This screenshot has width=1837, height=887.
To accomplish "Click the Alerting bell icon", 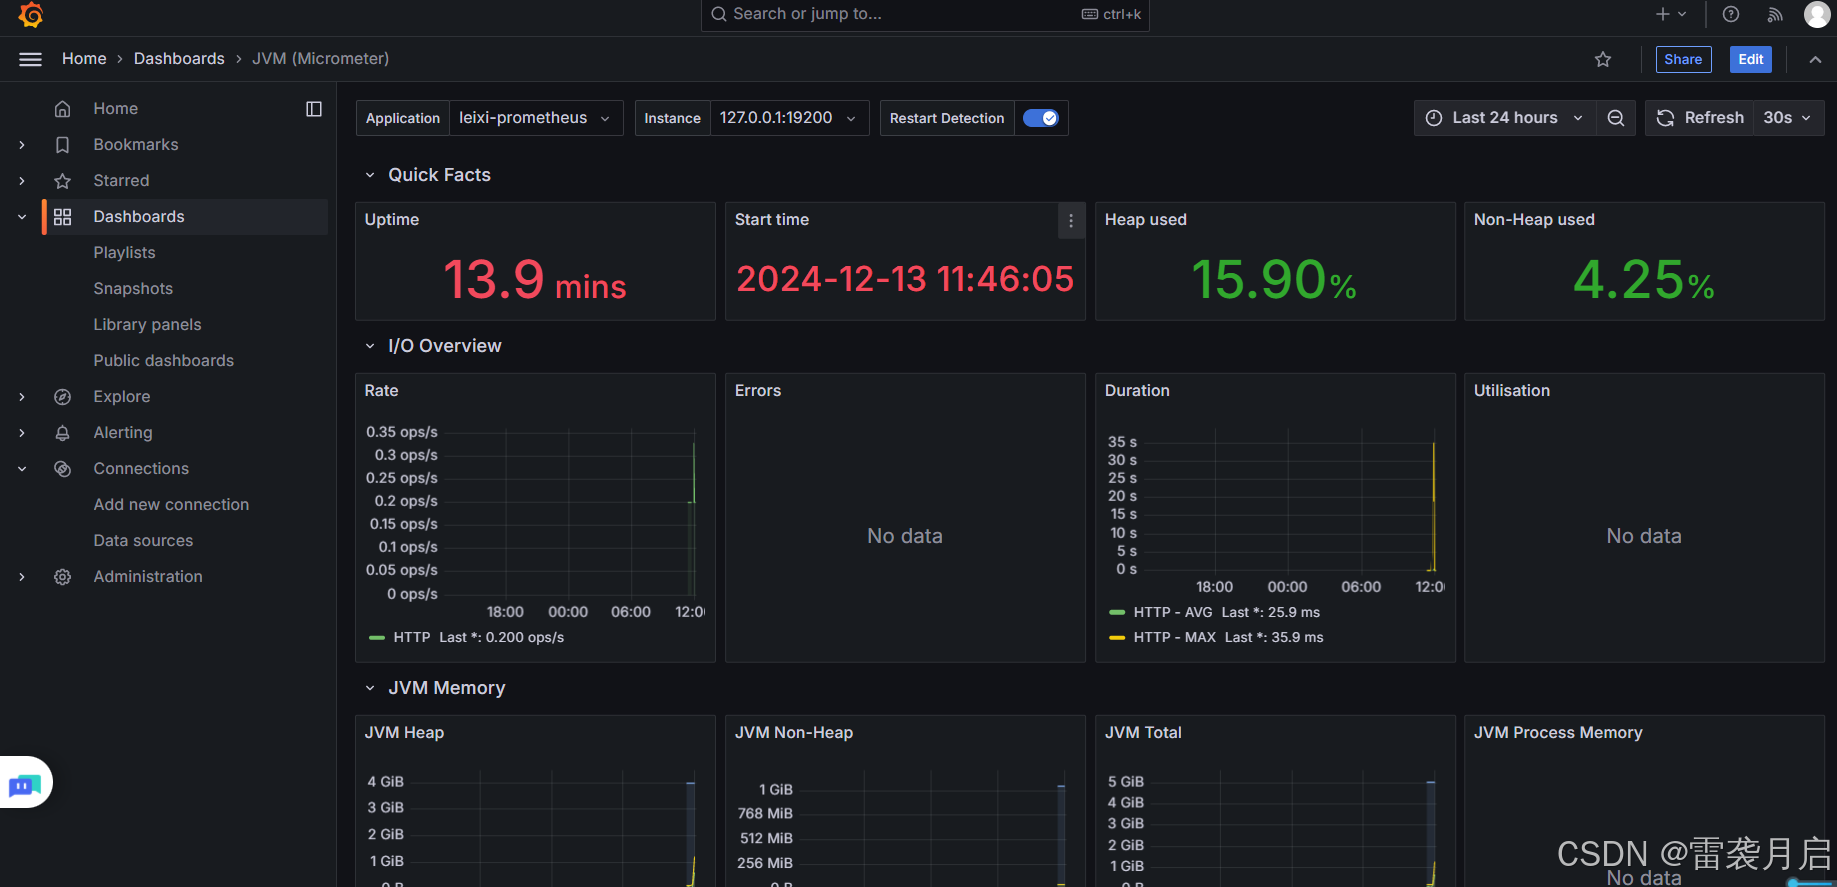I will tap(62, 433).
